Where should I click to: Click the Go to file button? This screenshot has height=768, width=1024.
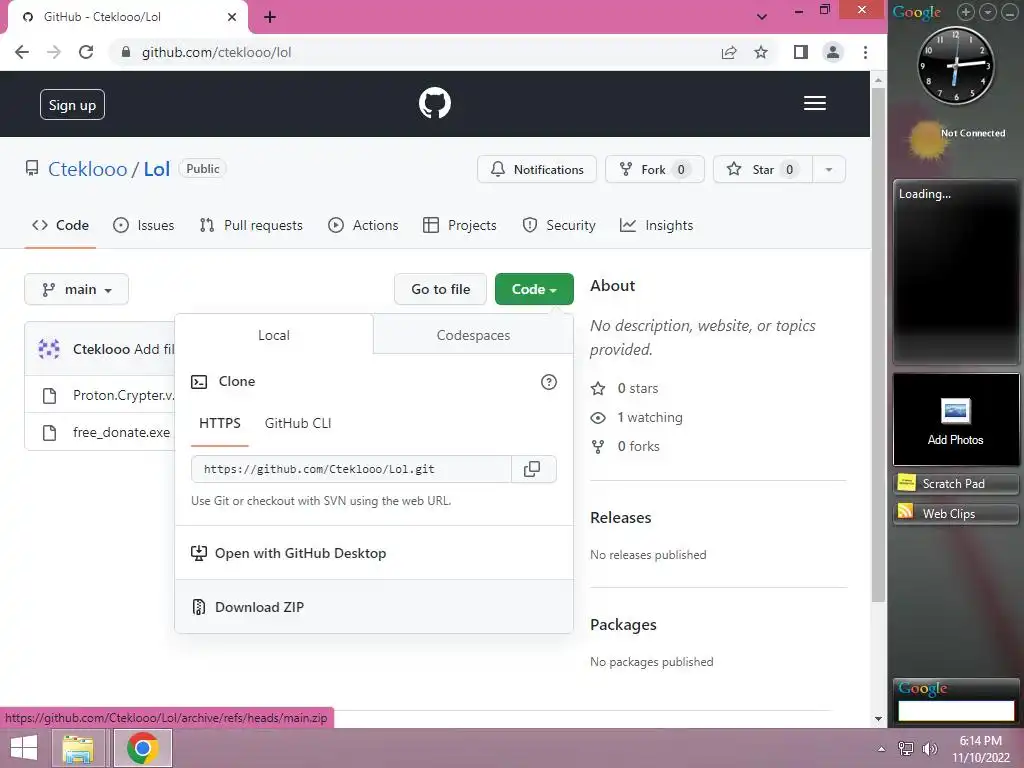[x=441, y=289]
